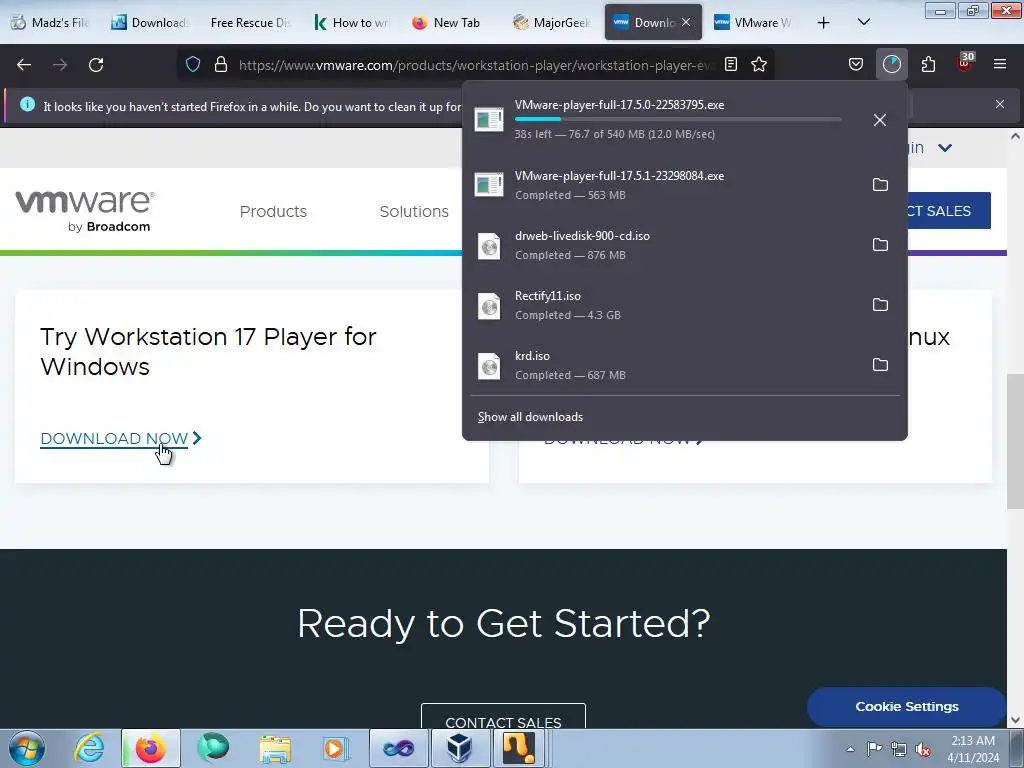The width and height of the screenshot is (1024, 768).
Task: Open the Firefox hamburger menu
Action: coord(1000,64)
